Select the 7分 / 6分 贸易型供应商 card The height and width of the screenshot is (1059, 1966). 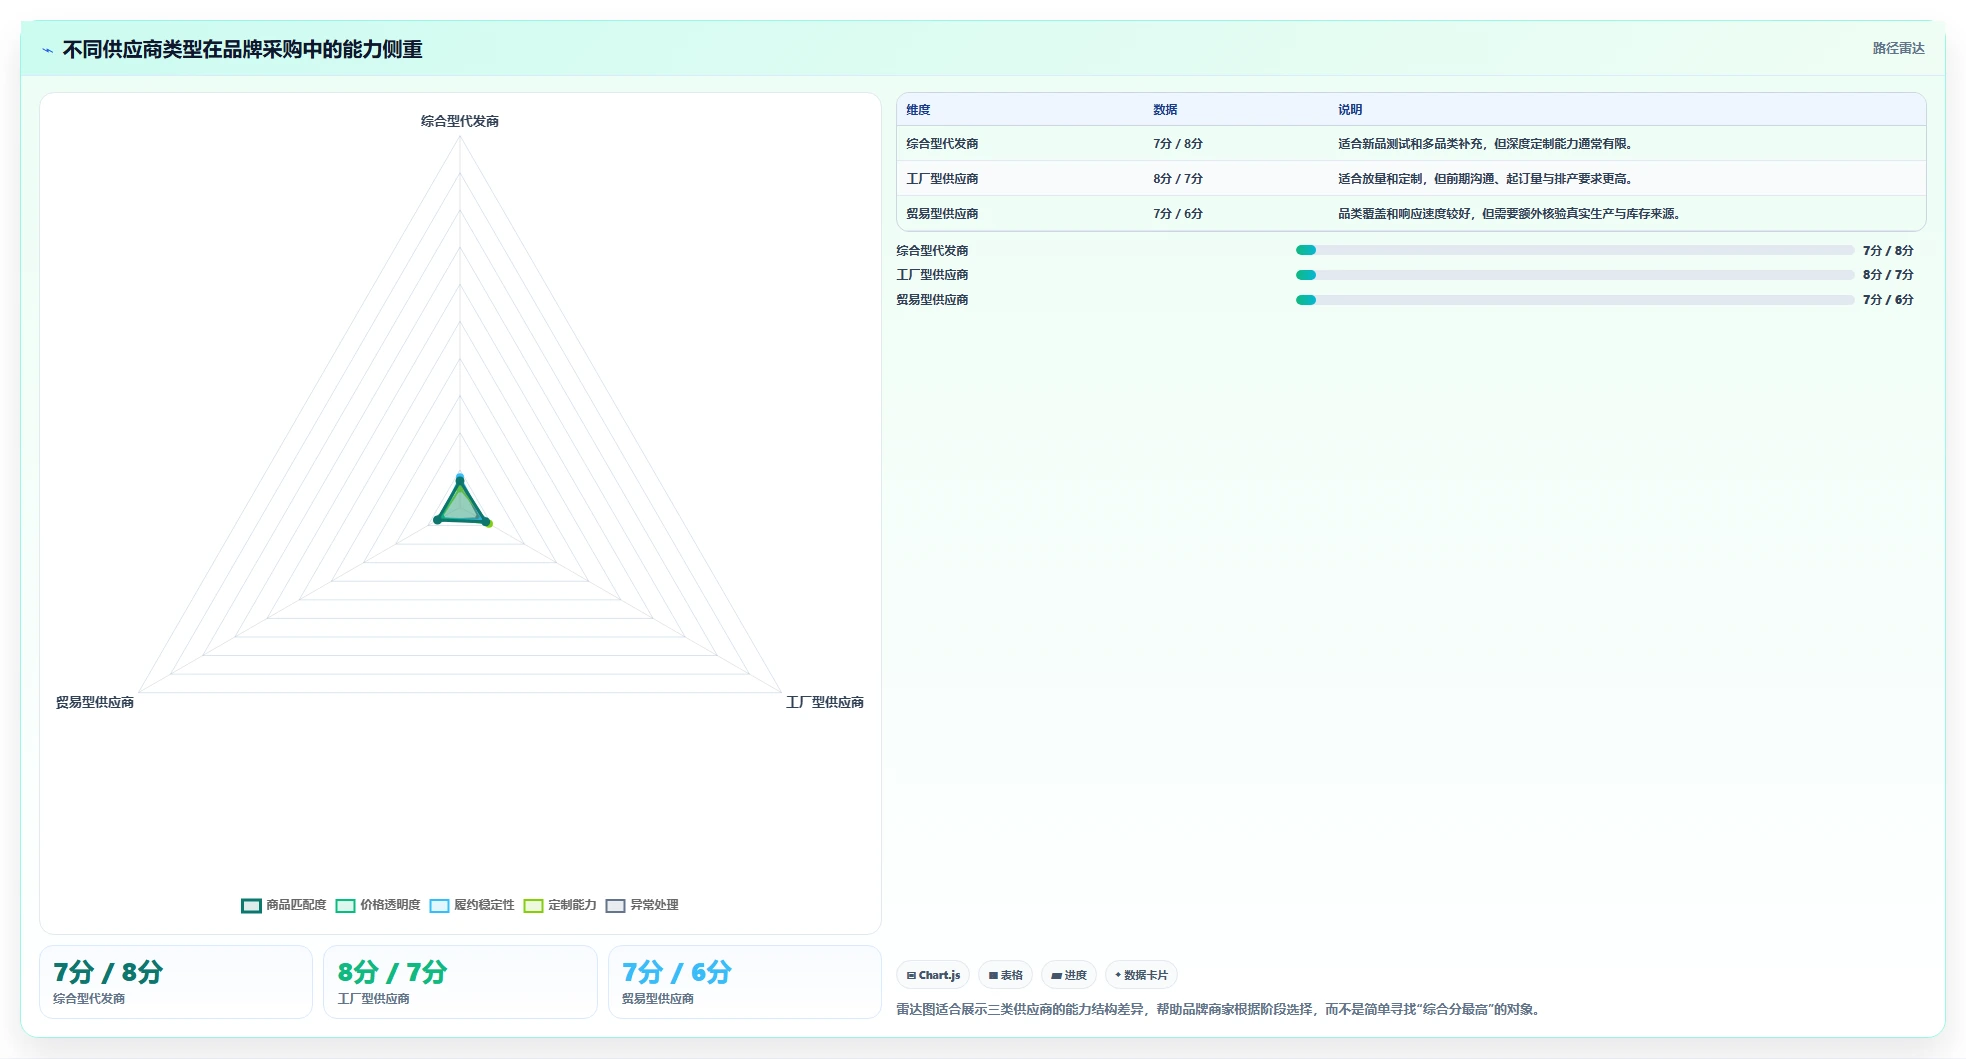coord(745,982)
